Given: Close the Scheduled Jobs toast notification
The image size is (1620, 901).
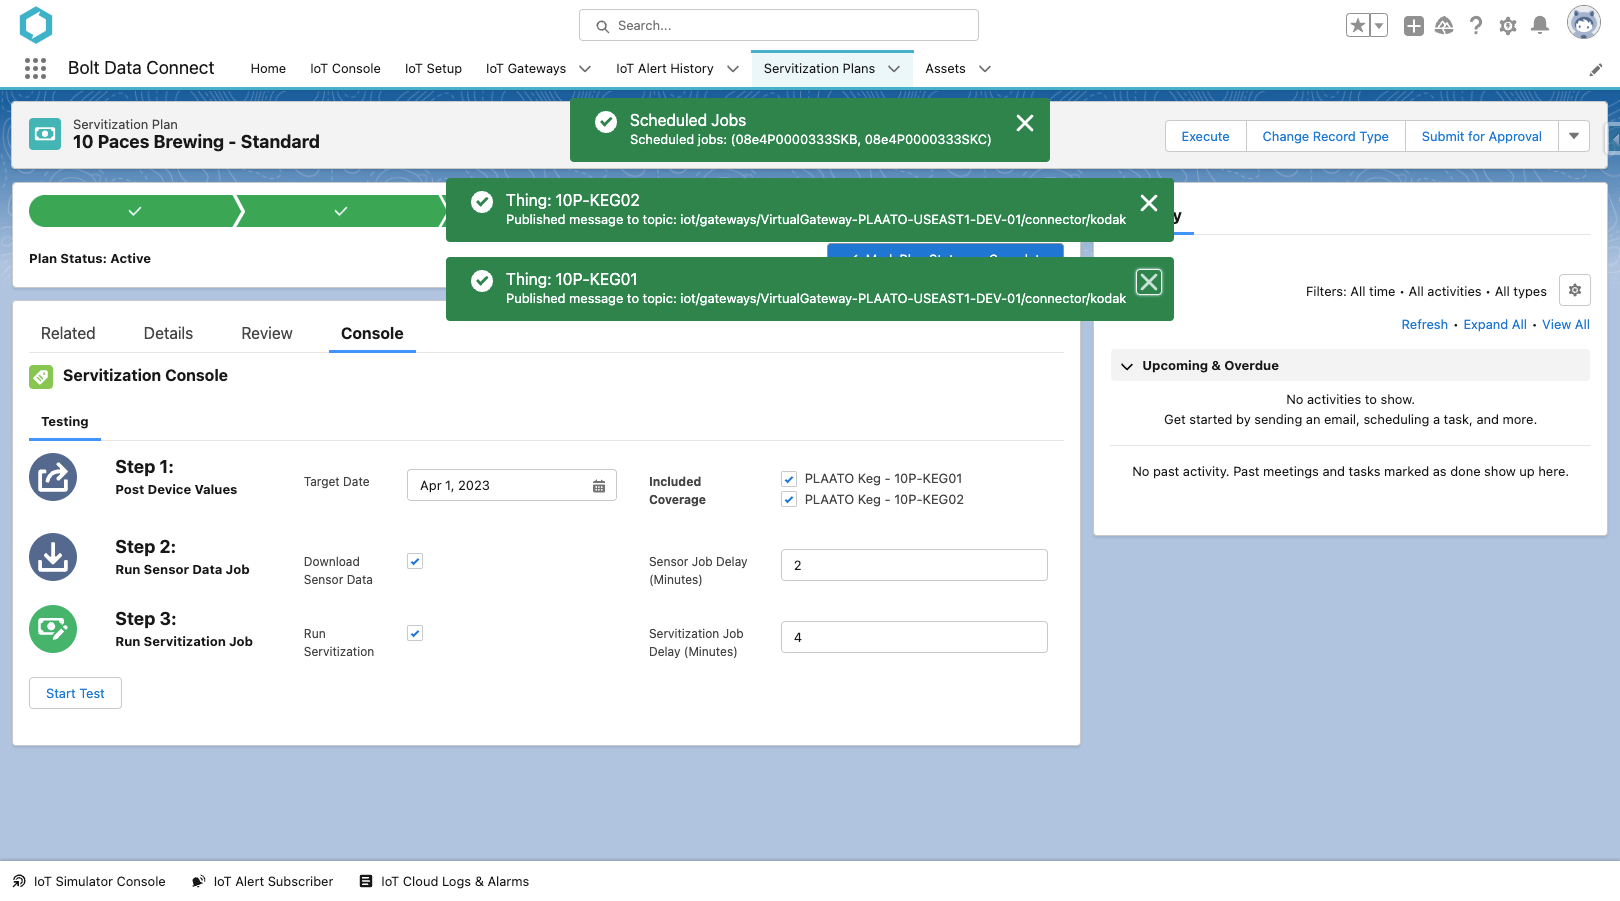Looking at the screenshot, I should coord(1025,123).
